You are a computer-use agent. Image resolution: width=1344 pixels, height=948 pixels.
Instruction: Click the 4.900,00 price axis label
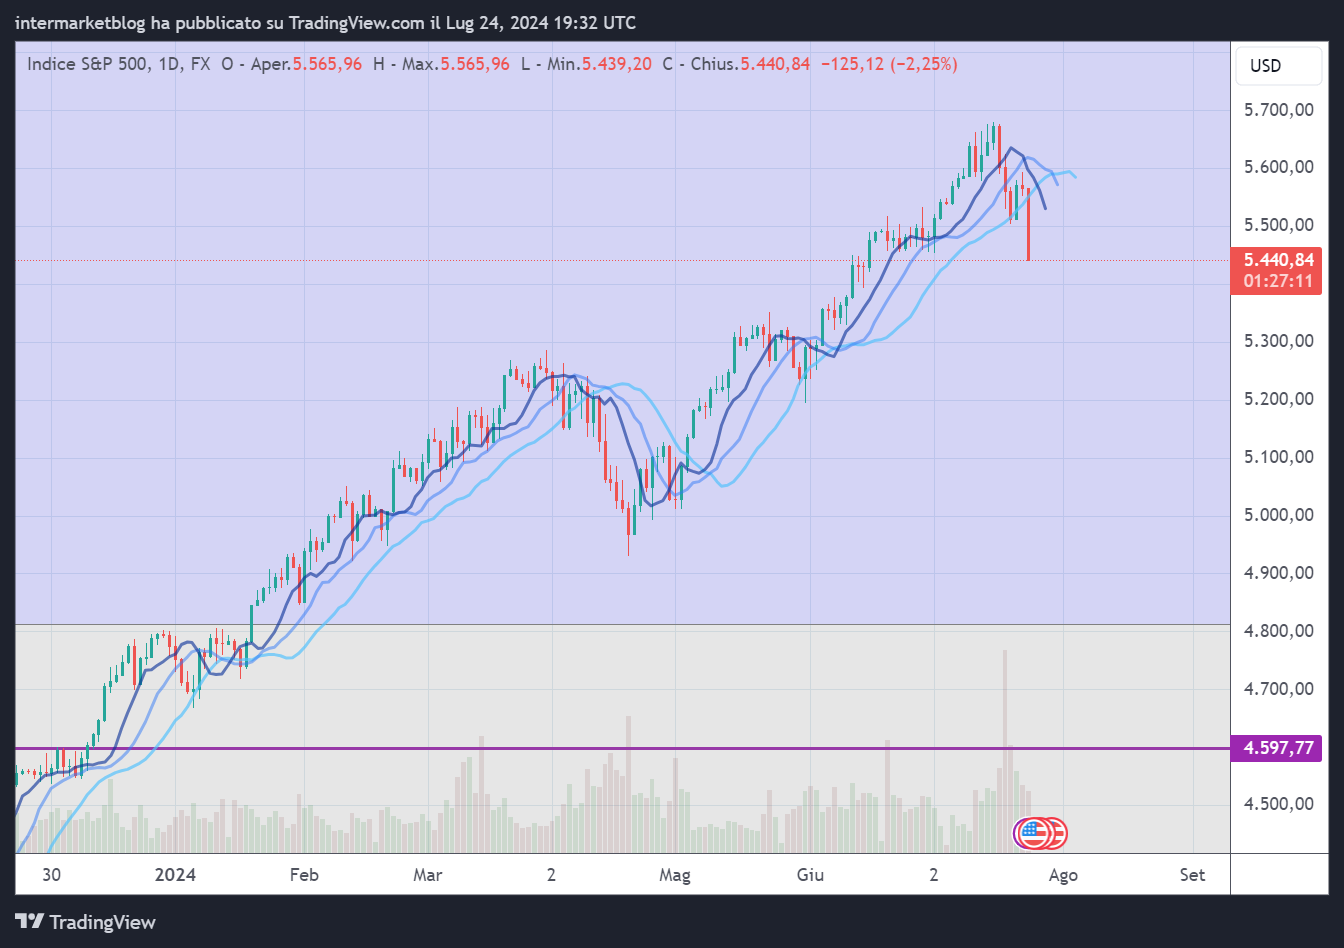[1278, 573]
